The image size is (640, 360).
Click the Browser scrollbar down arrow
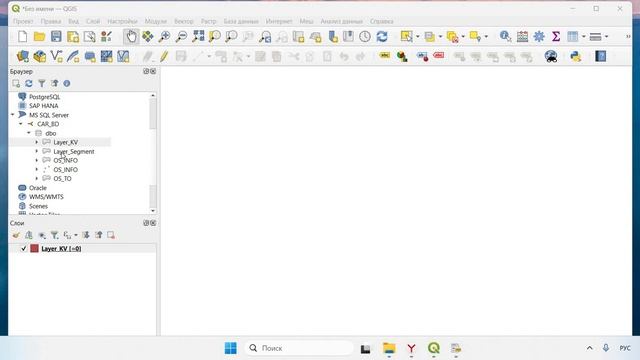pos(153,211)
